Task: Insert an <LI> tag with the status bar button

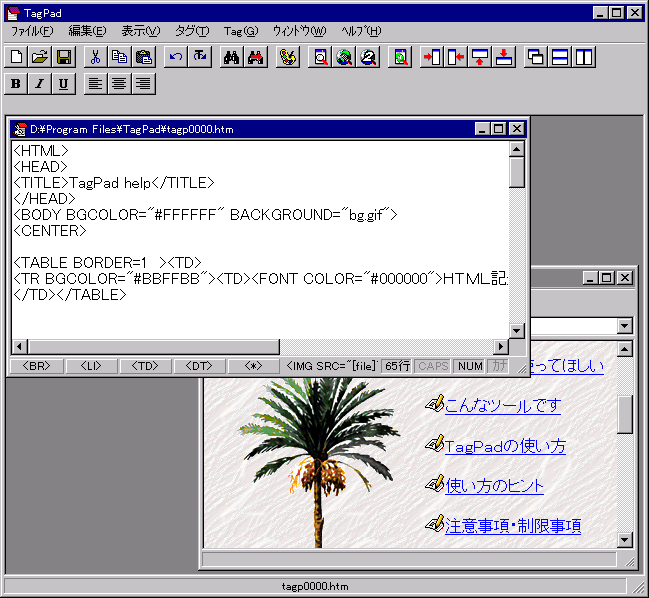Action: coord(91,366)
